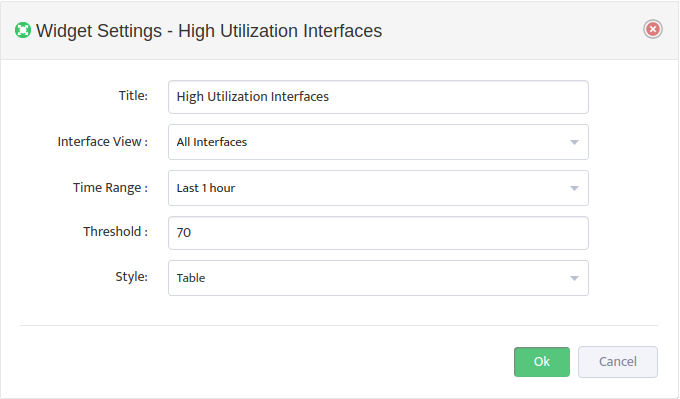Dismiss changes with the Cancel button
The width and height of the screenshot is (680, 399).
[618, 362]
